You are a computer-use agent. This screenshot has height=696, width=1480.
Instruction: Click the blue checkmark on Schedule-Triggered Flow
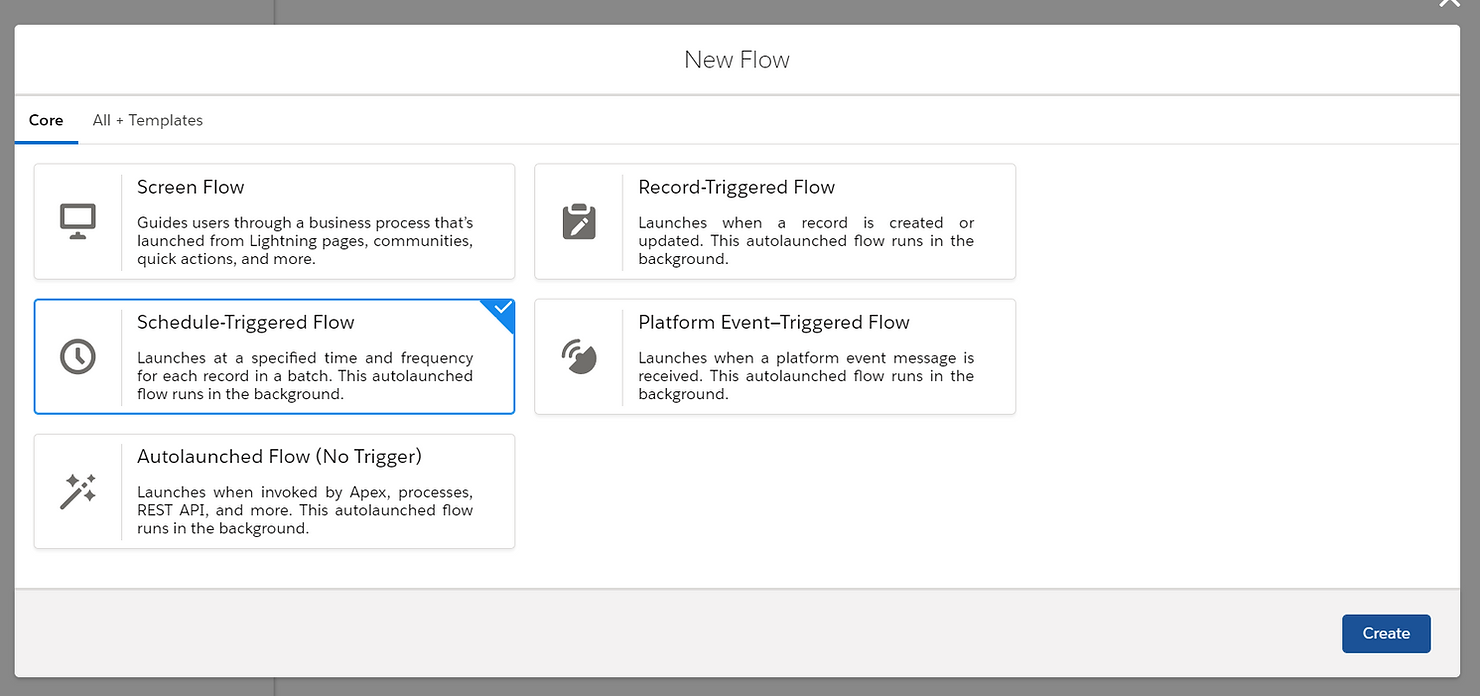(x=498, y=310)
